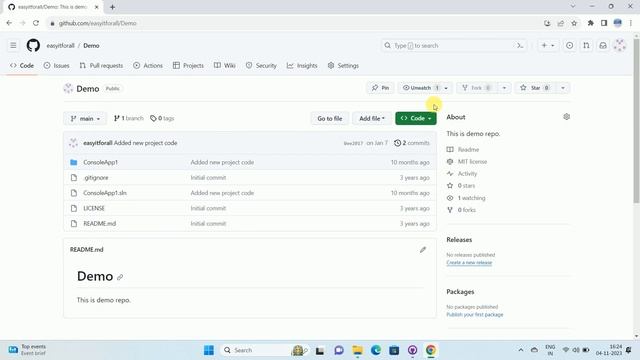Open Windows Start menu
Image resolution: width=640 pixels, height=360 pixels.
click(x=209, y=350)
